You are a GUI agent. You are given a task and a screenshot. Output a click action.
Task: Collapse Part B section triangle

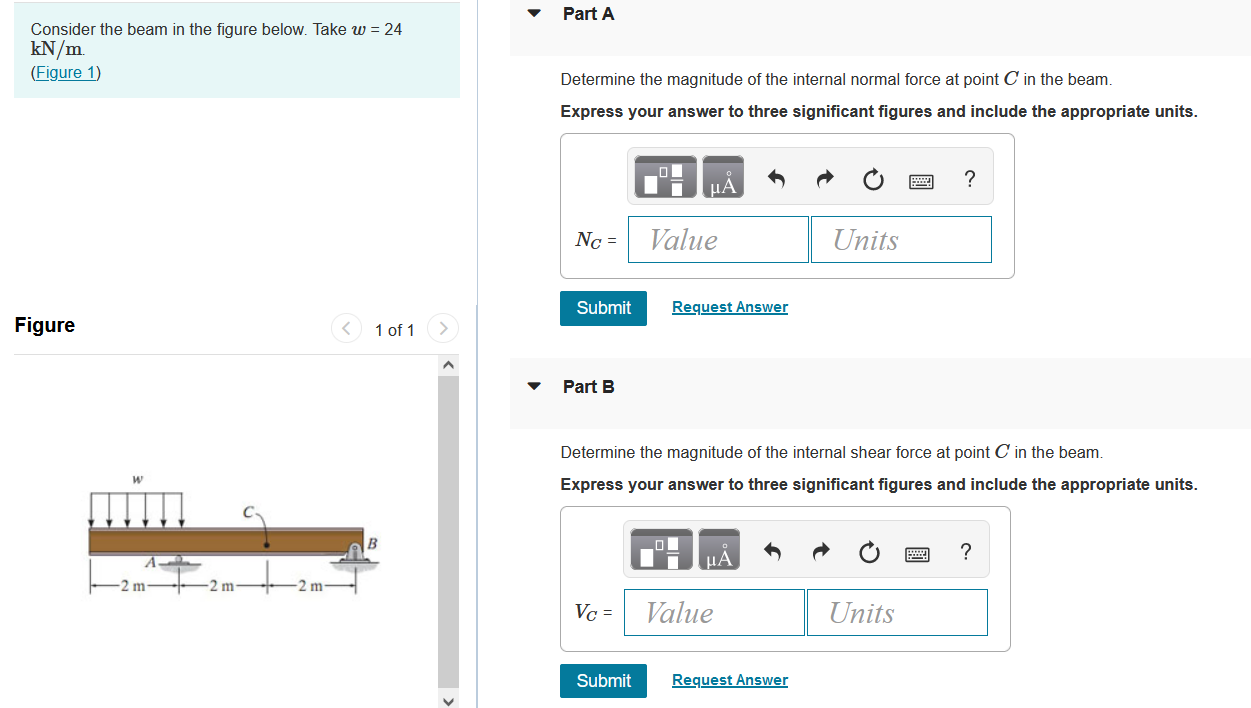pyautogui.click(x=534, y=387)
